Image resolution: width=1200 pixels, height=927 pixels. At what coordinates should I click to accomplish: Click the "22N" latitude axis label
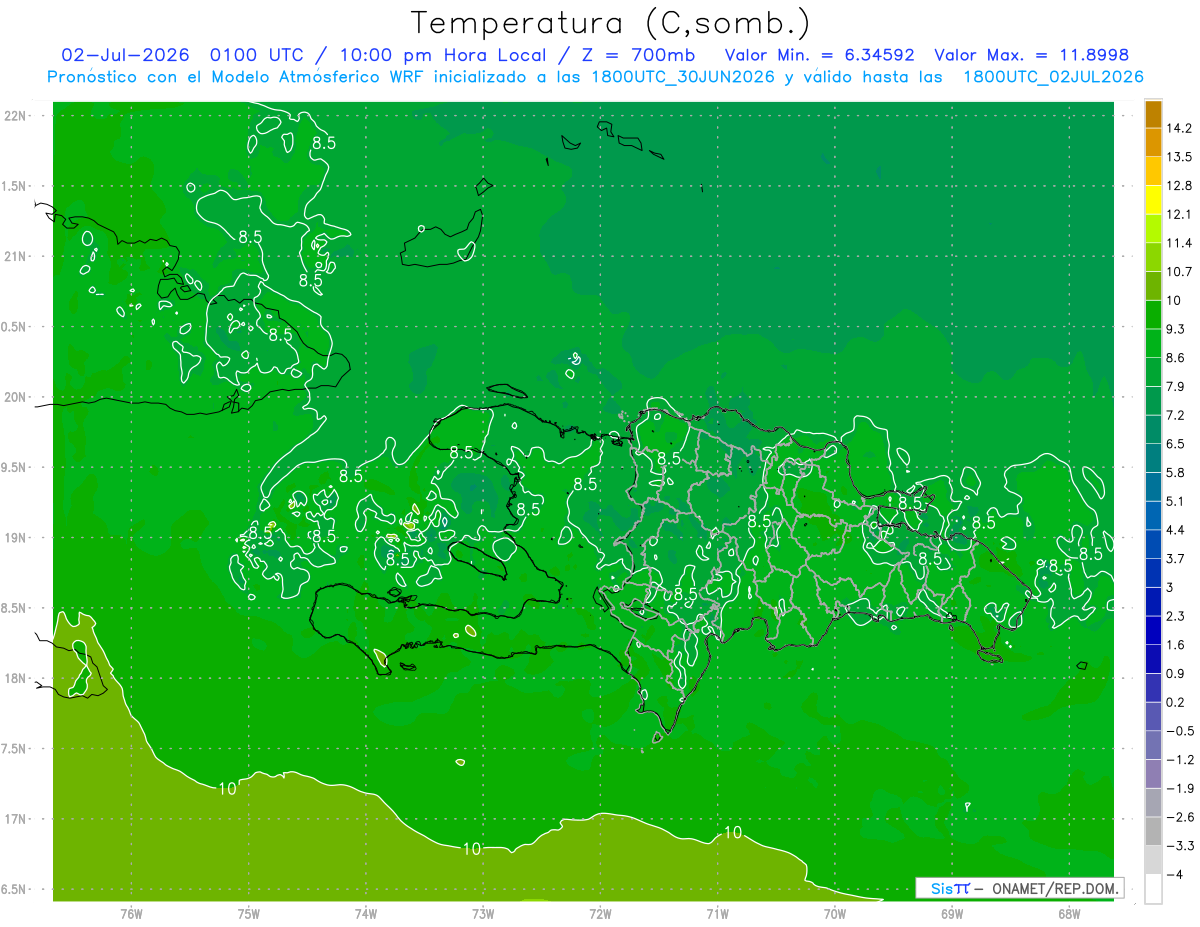tap(16, 116)
